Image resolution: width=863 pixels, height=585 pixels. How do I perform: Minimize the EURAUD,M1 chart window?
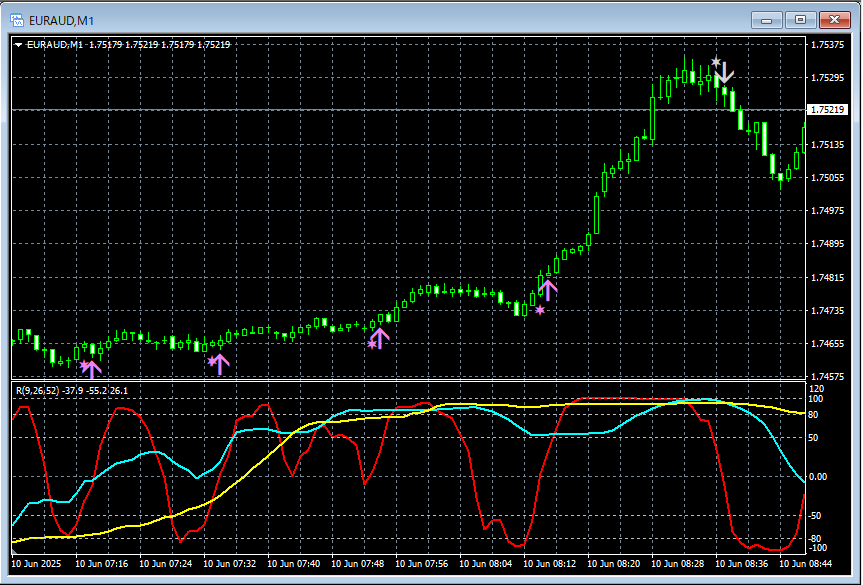point(768,19)
